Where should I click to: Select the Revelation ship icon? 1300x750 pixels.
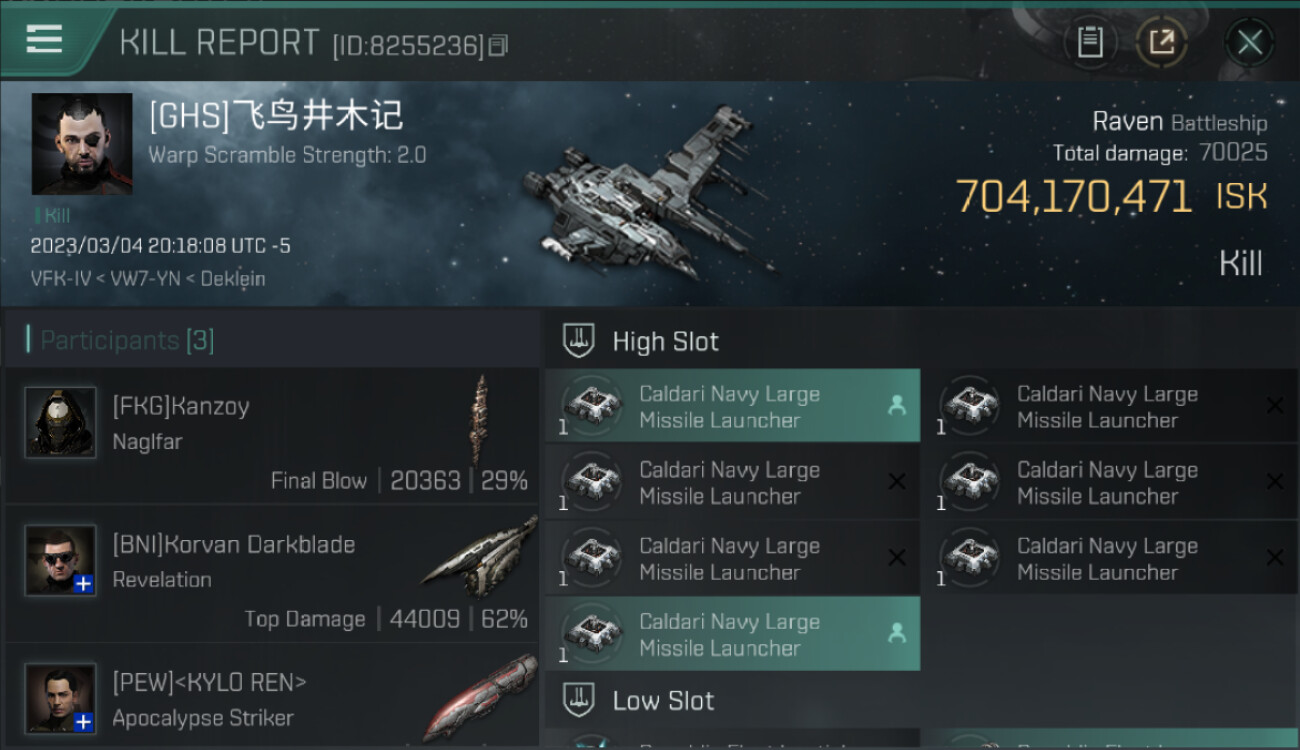coord(480,557)
